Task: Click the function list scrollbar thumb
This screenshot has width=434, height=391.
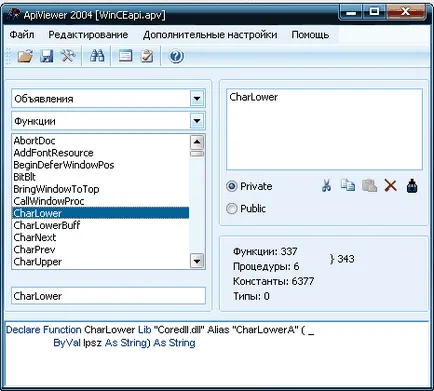Action: [197, 154]
